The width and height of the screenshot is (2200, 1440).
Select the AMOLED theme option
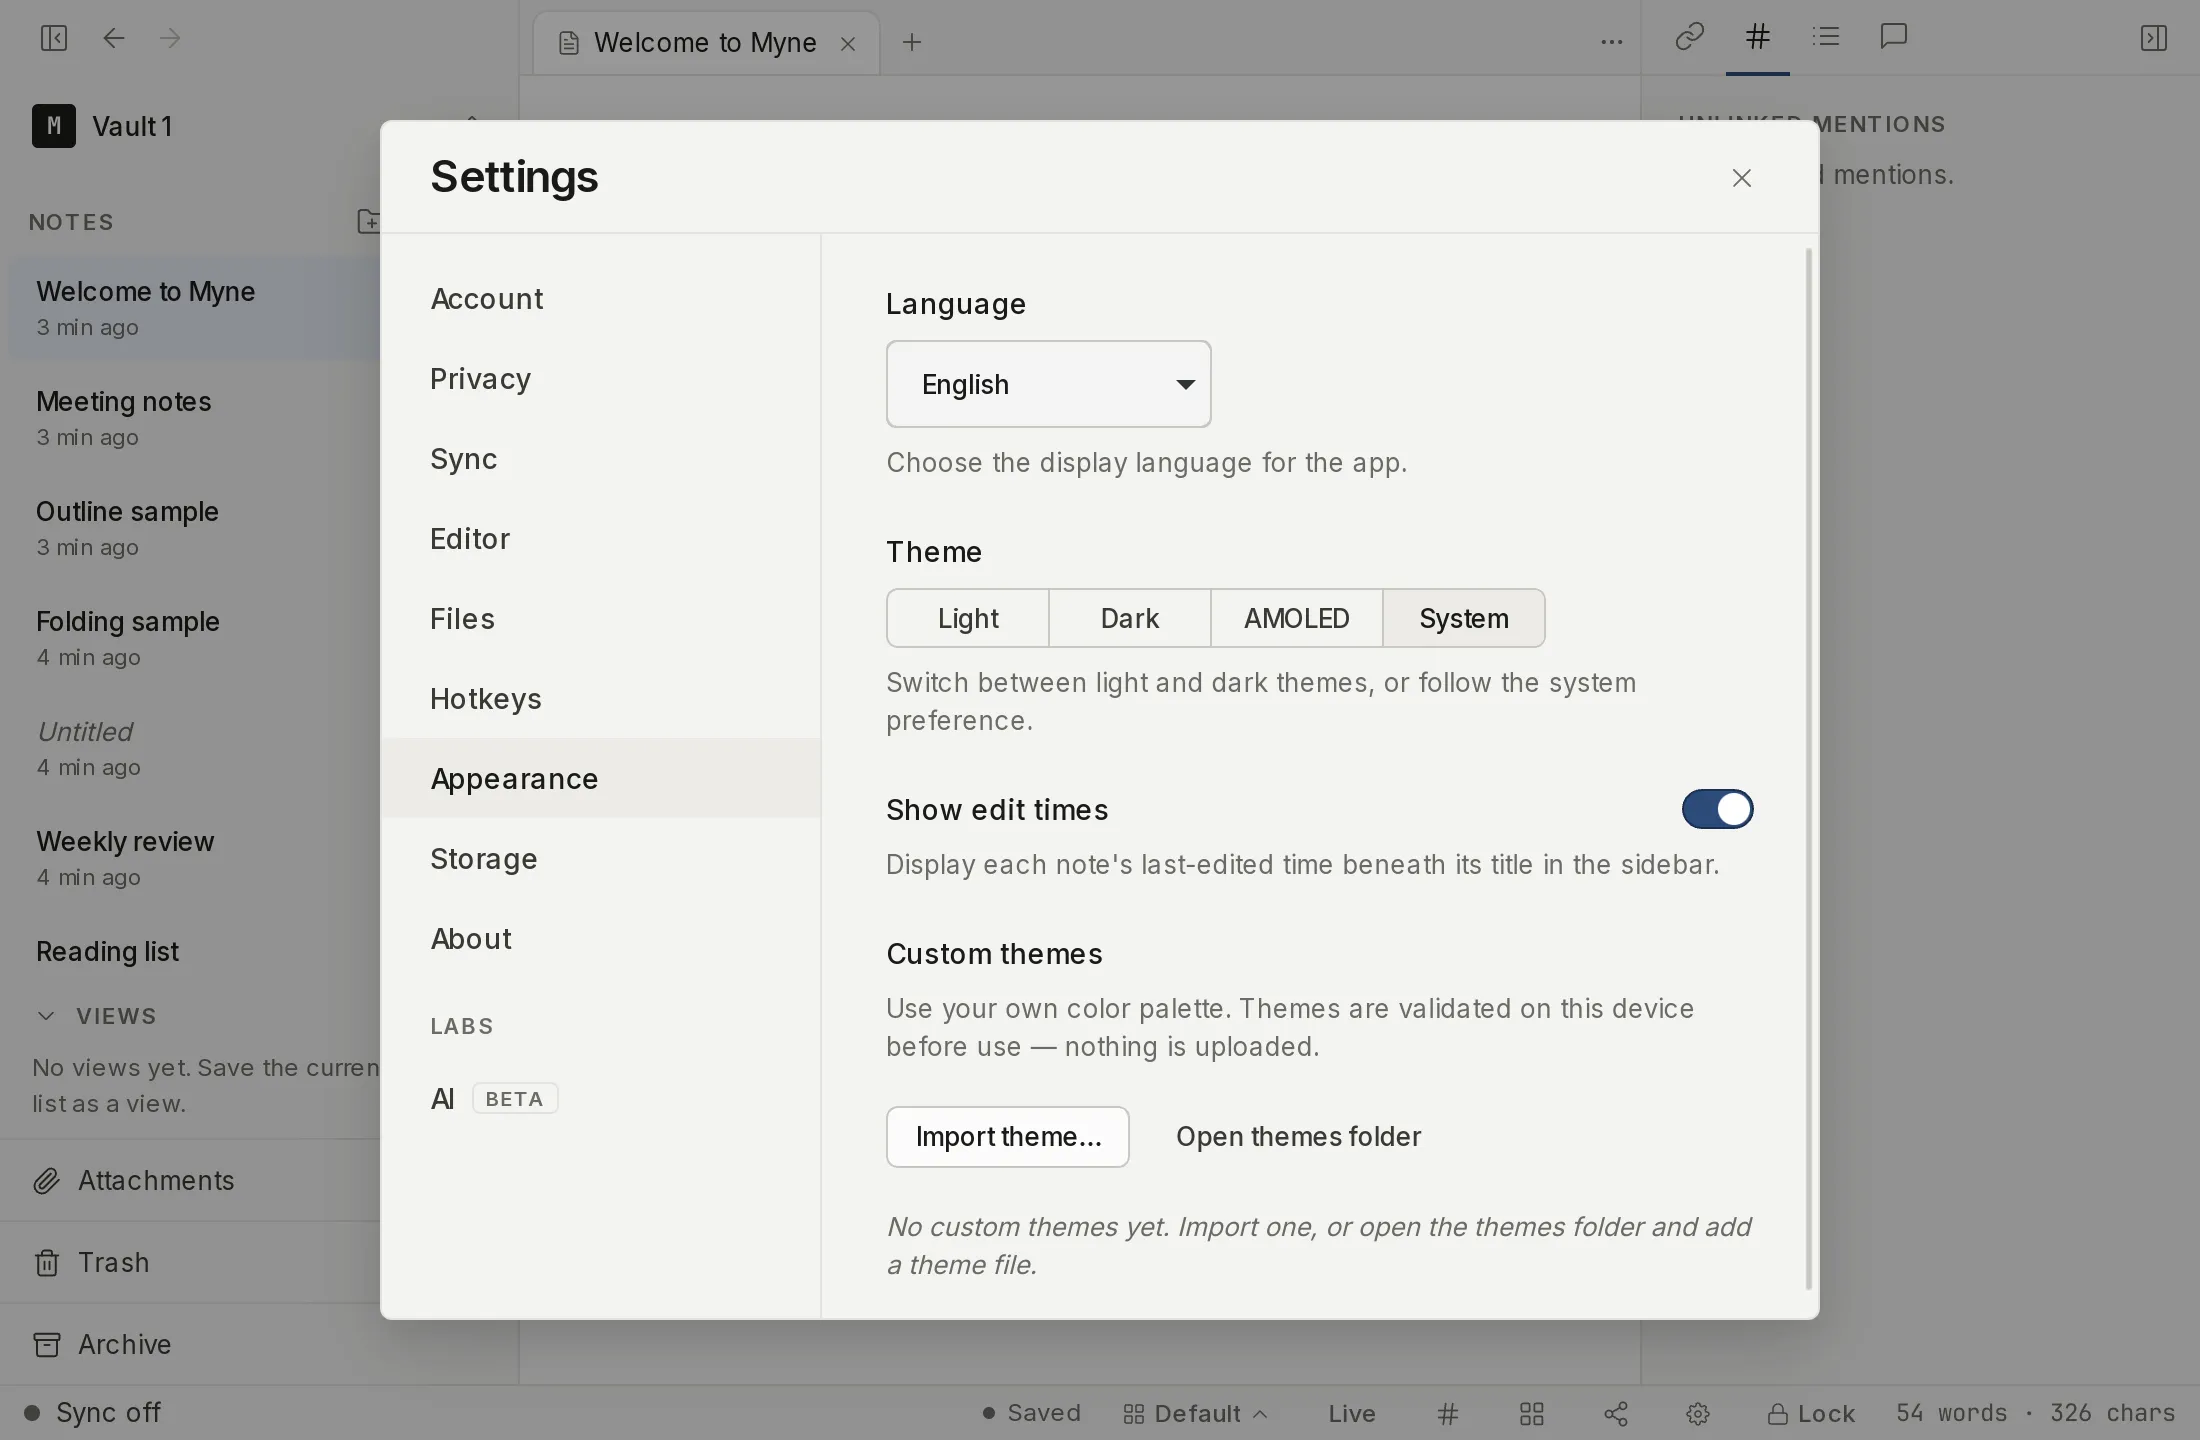pyautogui.click(x=1297, y=618)
